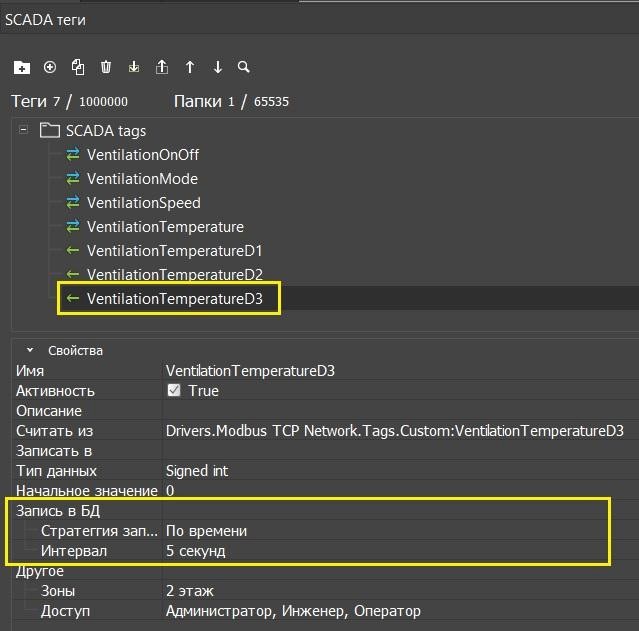Screen dimensions: 639x631
Task: Click the delete trash icon
Action: pos(106,67)
